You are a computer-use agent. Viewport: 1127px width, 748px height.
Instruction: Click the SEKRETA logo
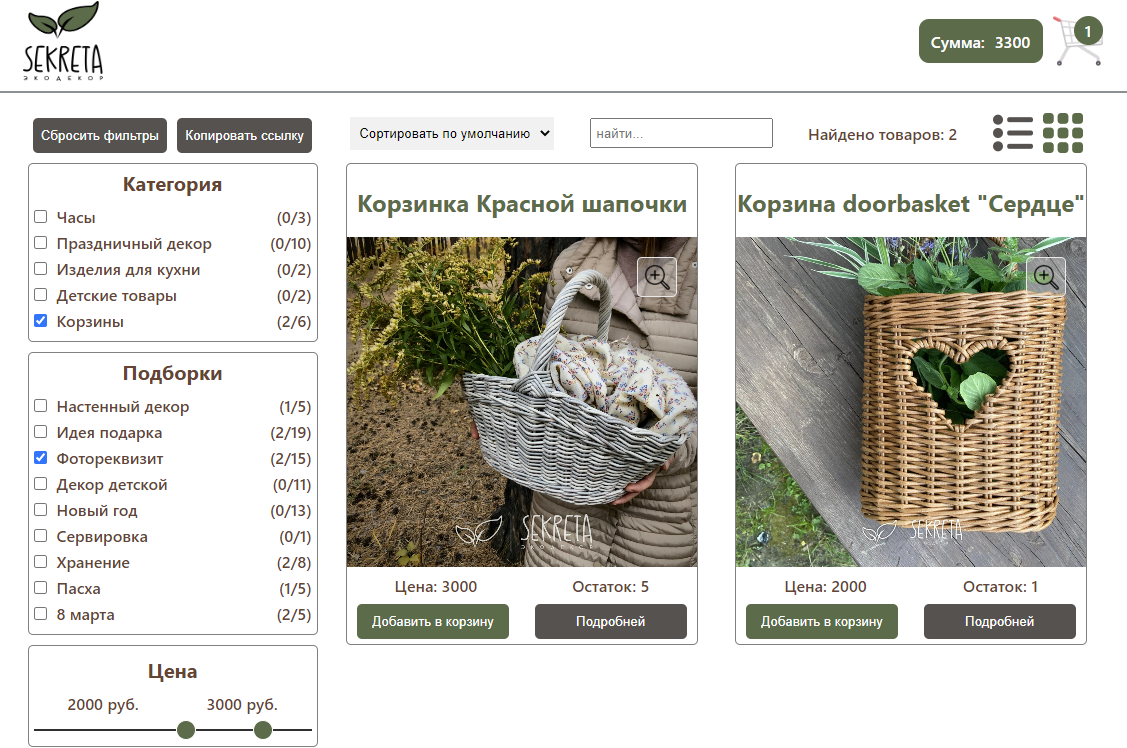point(63,41)
